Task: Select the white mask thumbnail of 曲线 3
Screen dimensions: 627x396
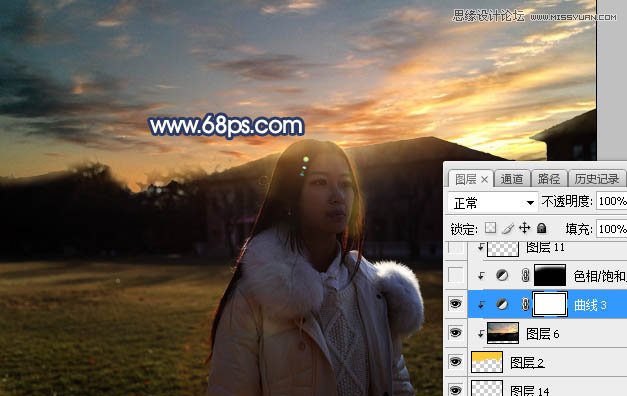Action: (x=550, y=304)
